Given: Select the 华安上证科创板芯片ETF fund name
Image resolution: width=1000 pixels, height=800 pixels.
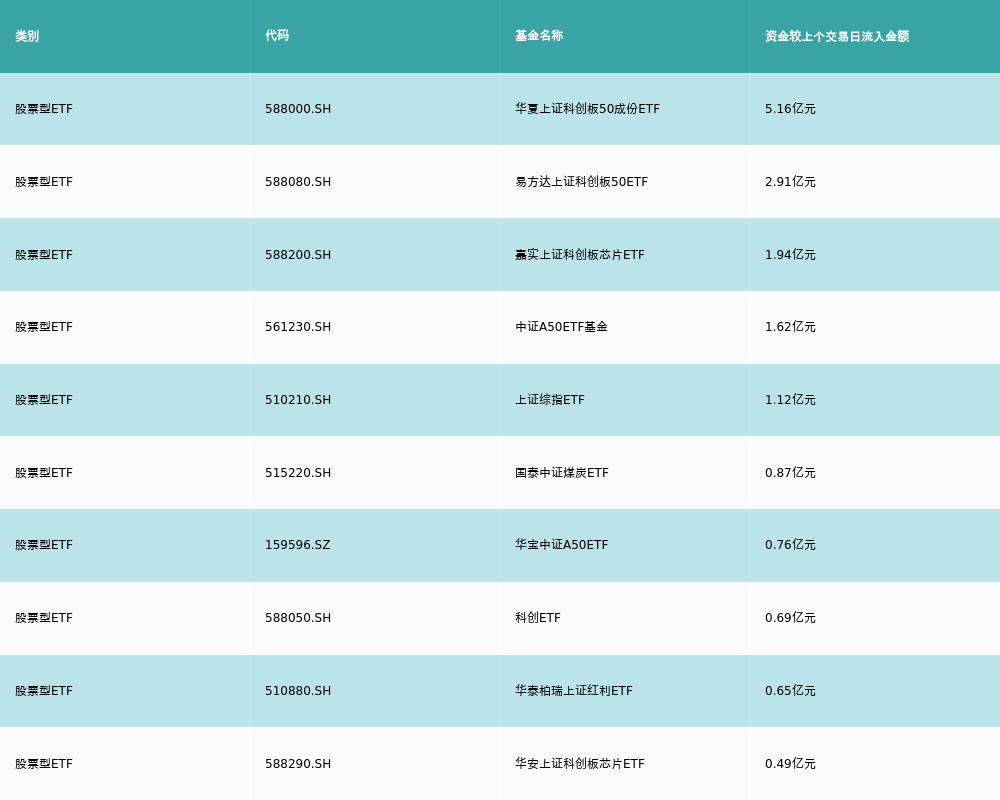Looking at the screenshot, I should tap(580, 764).
